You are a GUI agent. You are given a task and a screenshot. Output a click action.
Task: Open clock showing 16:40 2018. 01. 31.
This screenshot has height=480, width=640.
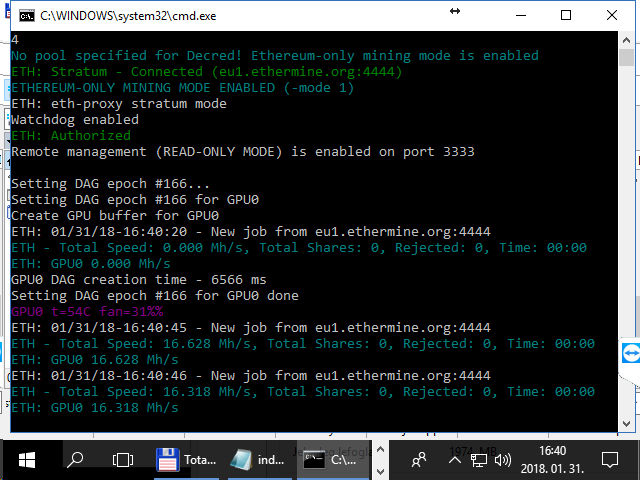point(553,460)
